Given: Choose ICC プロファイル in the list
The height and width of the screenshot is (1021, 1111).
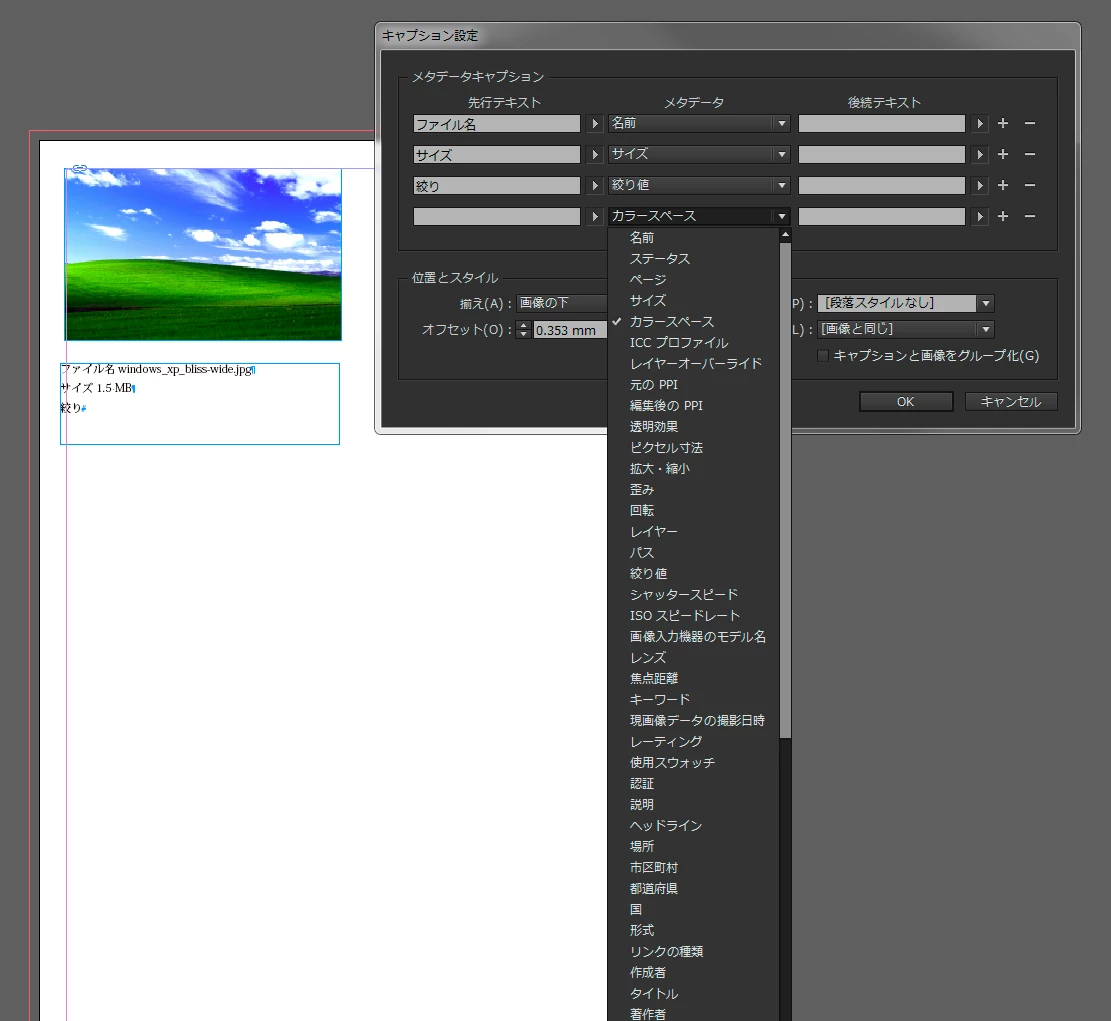Looking at the screenshot, I should click(x=679, y=343).
